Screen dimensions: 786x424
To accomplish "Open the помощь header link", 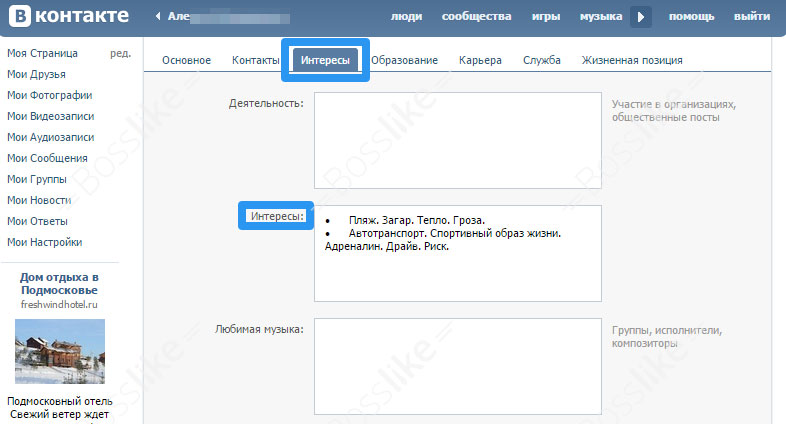I will click(x=691, y=17).
